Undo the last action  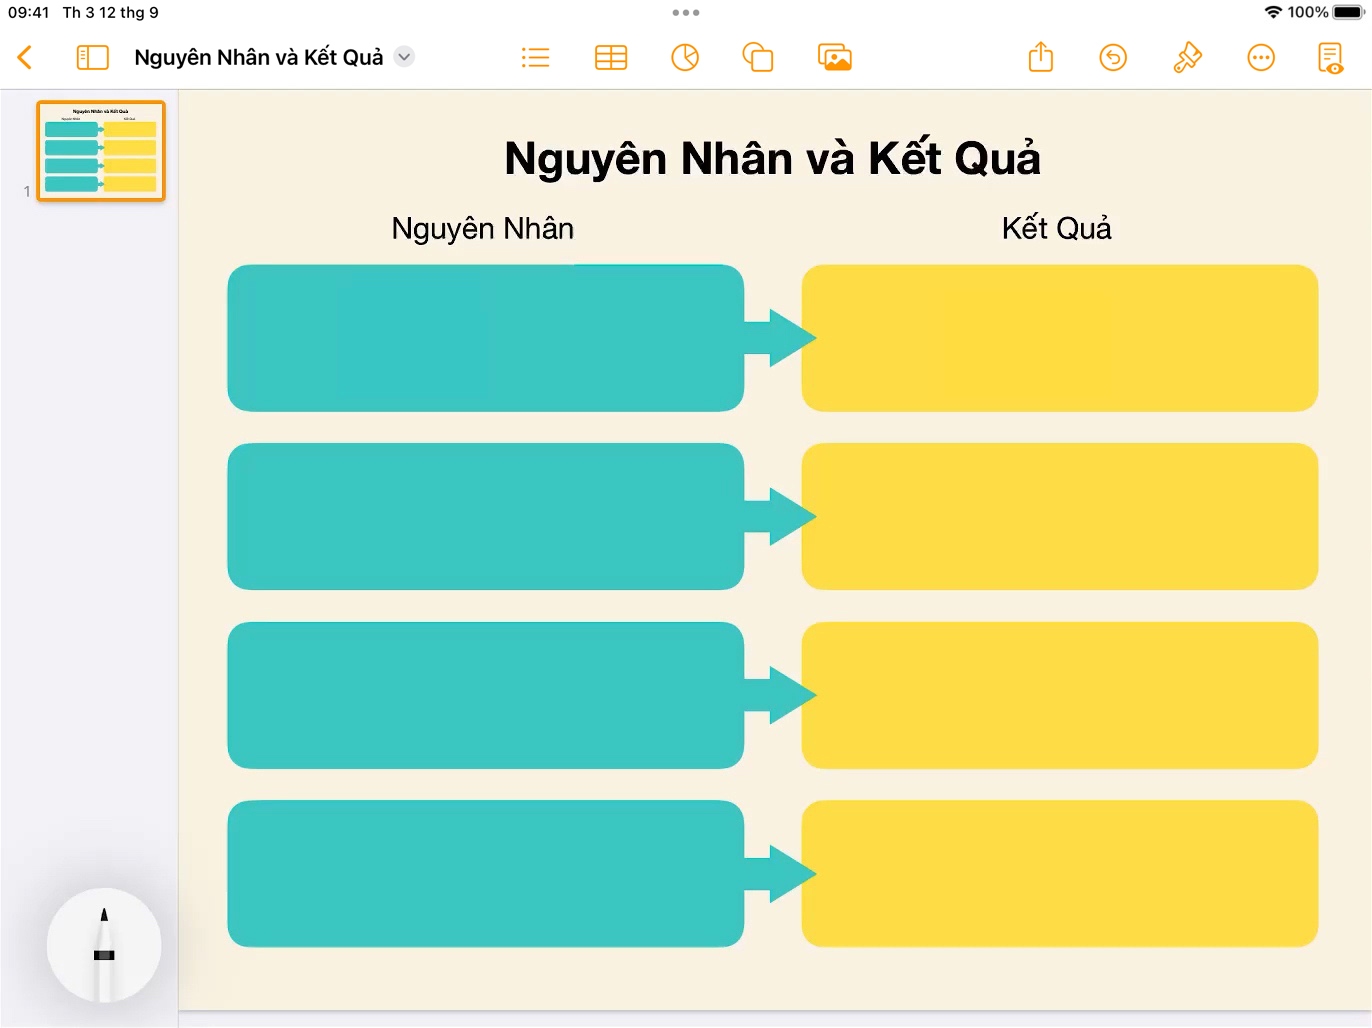1113,58
